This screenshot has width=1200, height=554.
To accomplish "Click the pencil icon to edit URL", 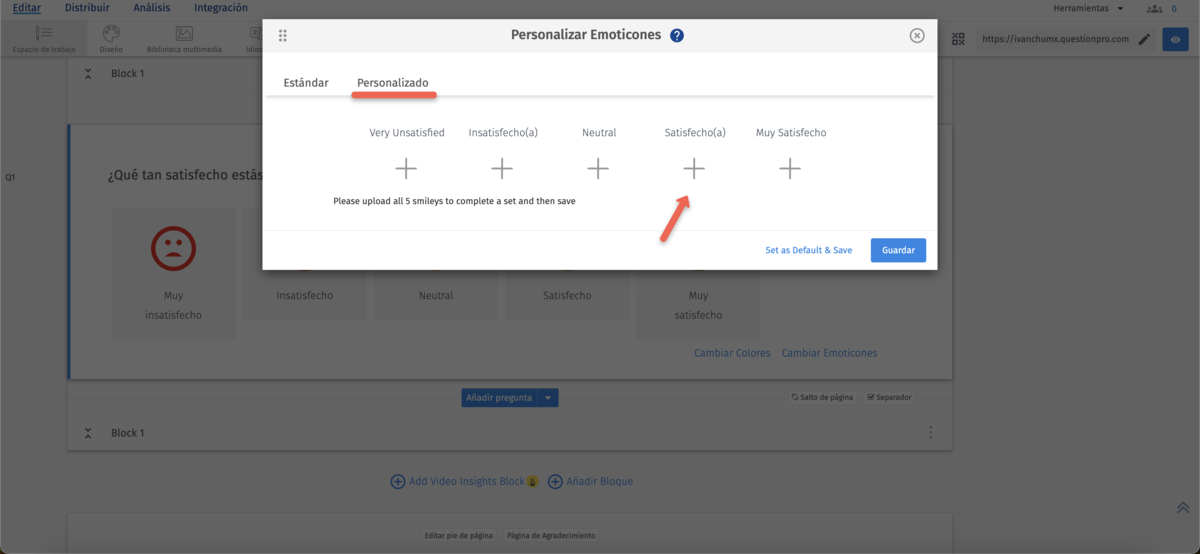I will pos(1144,39).
